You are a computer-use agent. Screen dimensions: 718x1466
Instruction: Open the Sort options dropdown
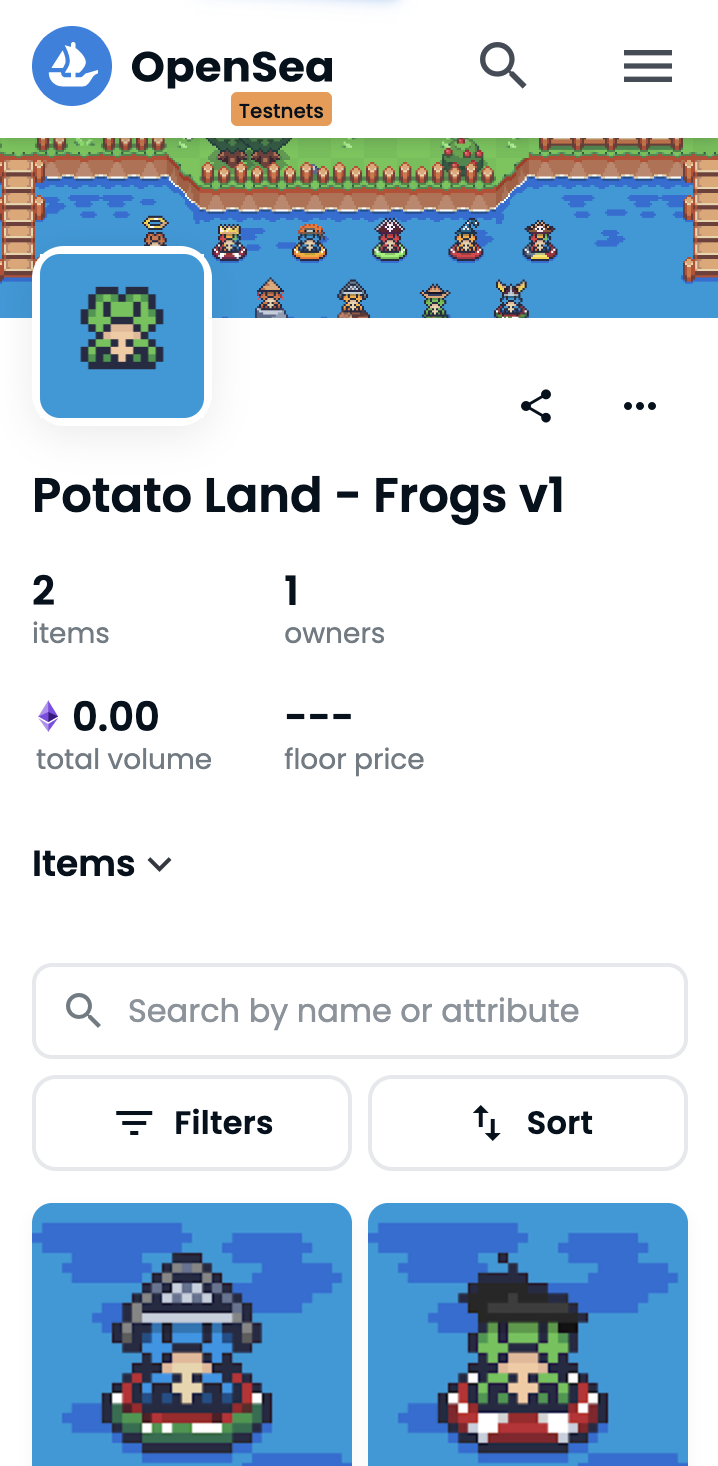point(527,1122)
